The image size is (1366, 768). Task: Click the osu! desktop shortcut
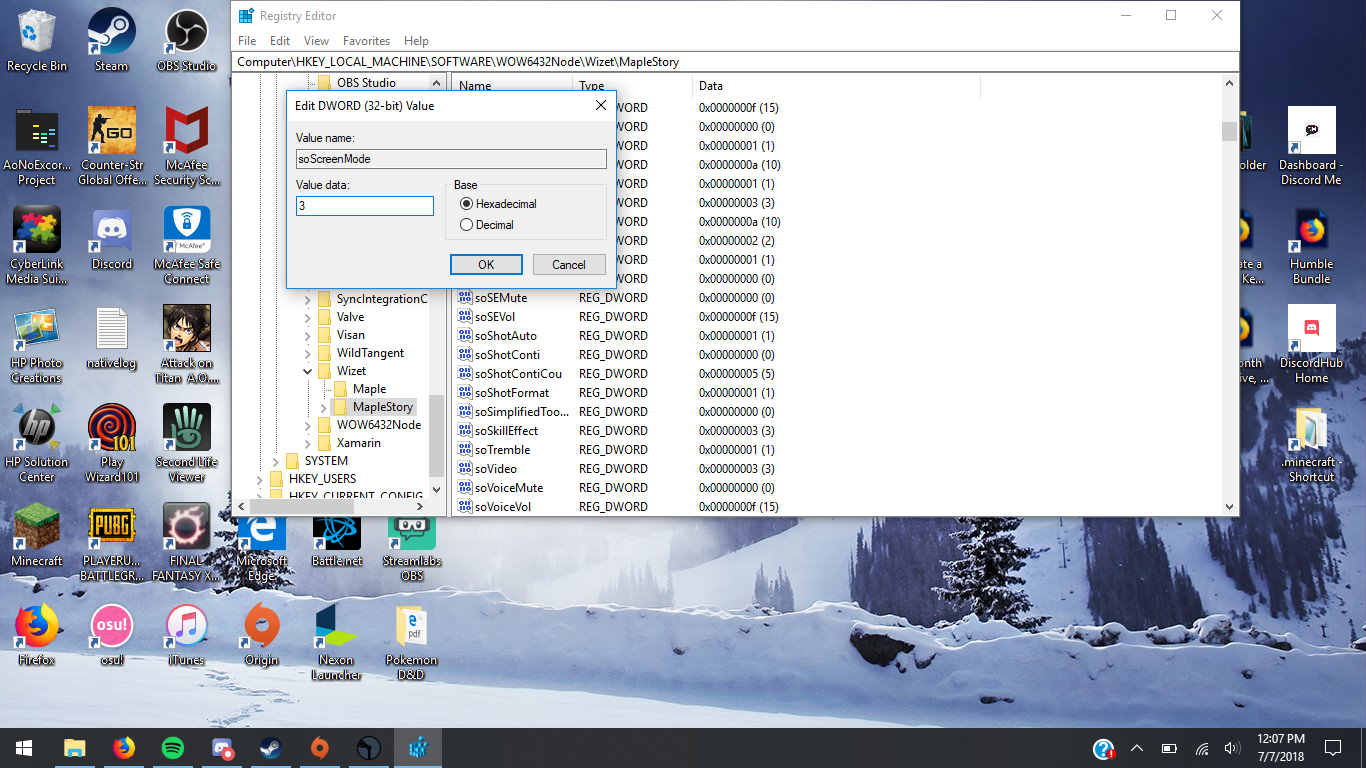pyautogui.click(x=112, y=634)
